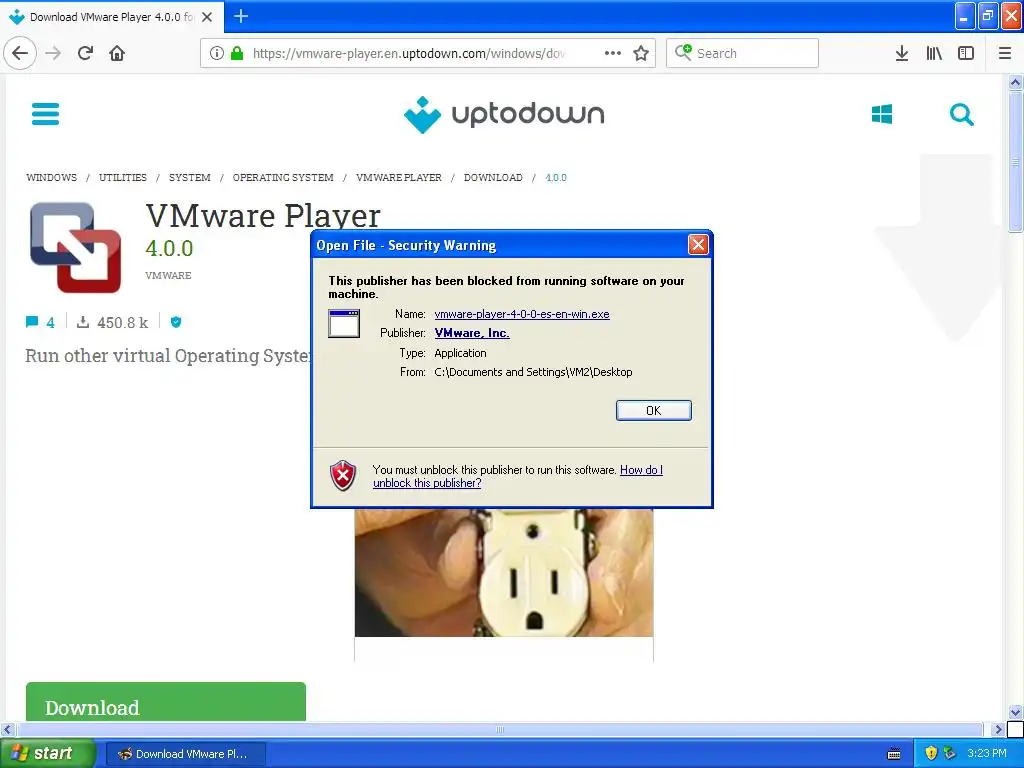The width and height of the screenshot is (1024, 768).
Task: Click the VMware Player app icon
Action: coord(75,248)
